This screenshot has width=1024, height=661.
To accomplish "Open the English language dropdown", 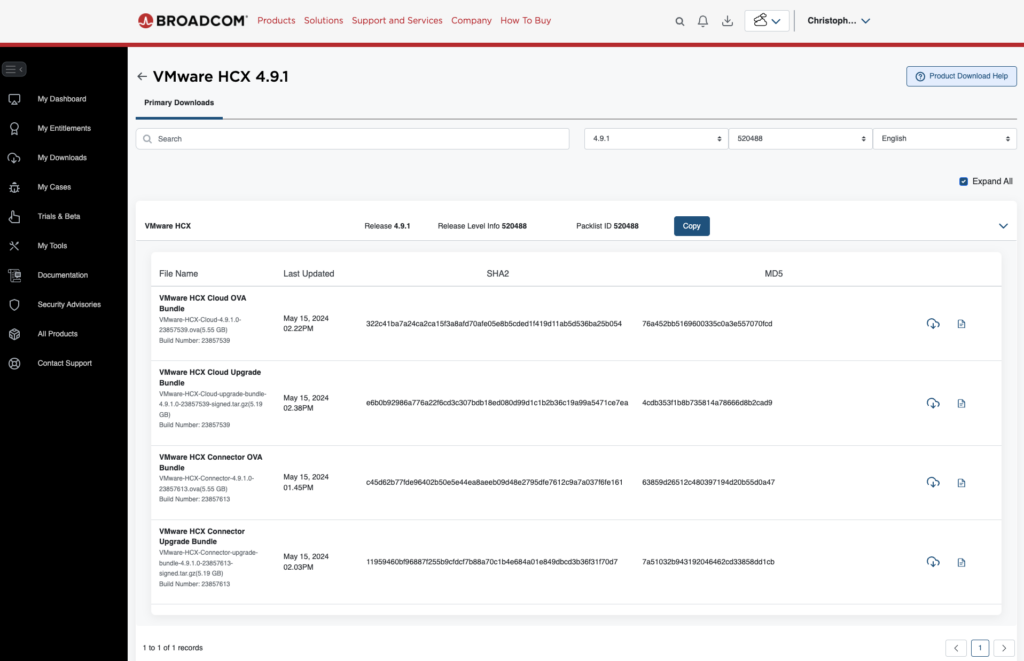I will (x=944, y=139).
